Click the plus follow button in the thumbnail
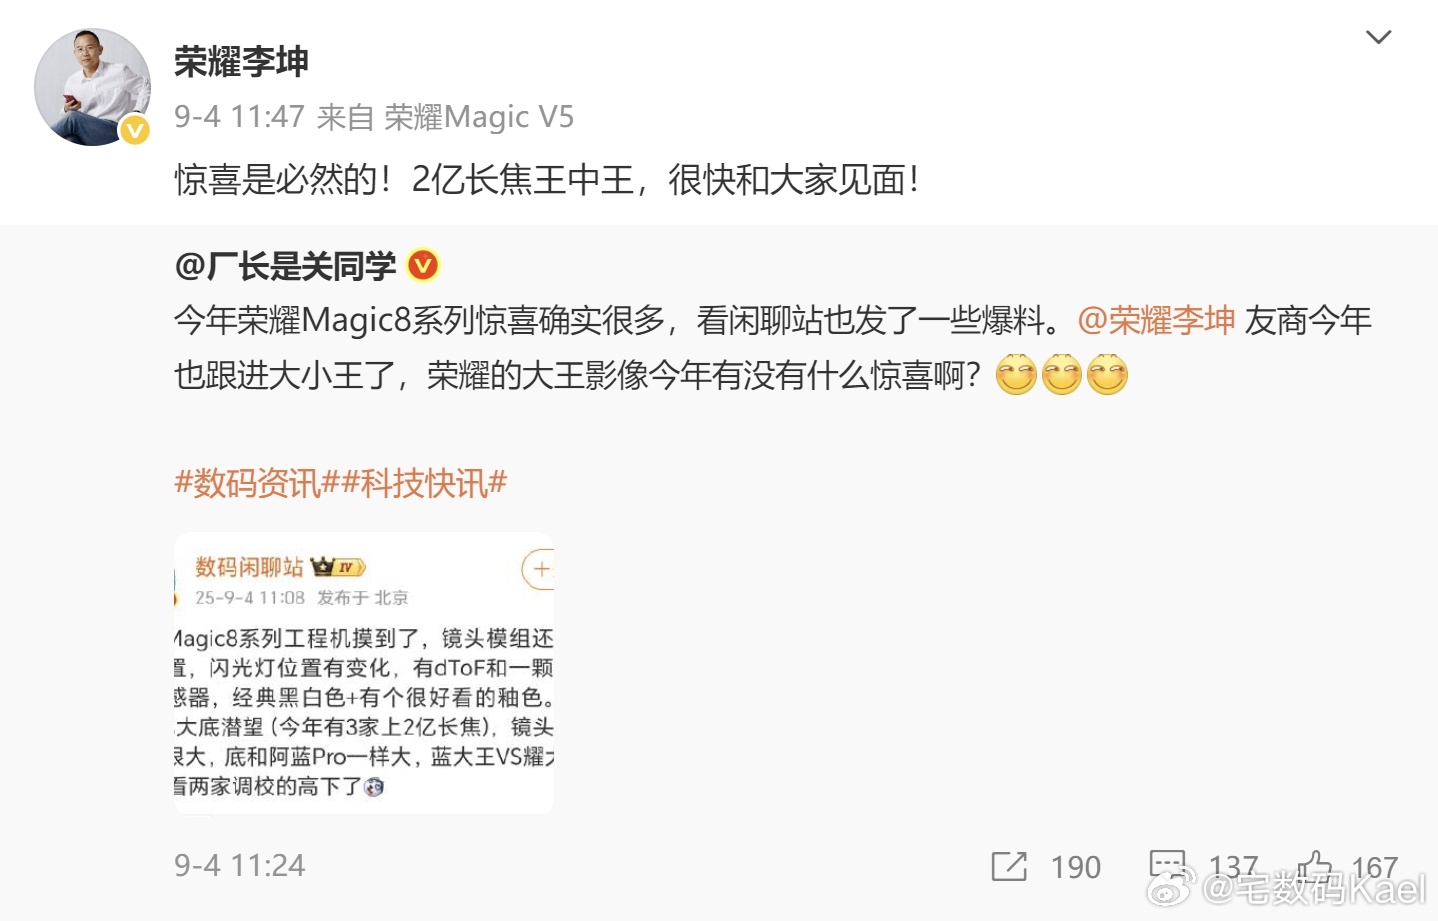The width and height of the screenshot is (1438, 921). click(539, 569)
